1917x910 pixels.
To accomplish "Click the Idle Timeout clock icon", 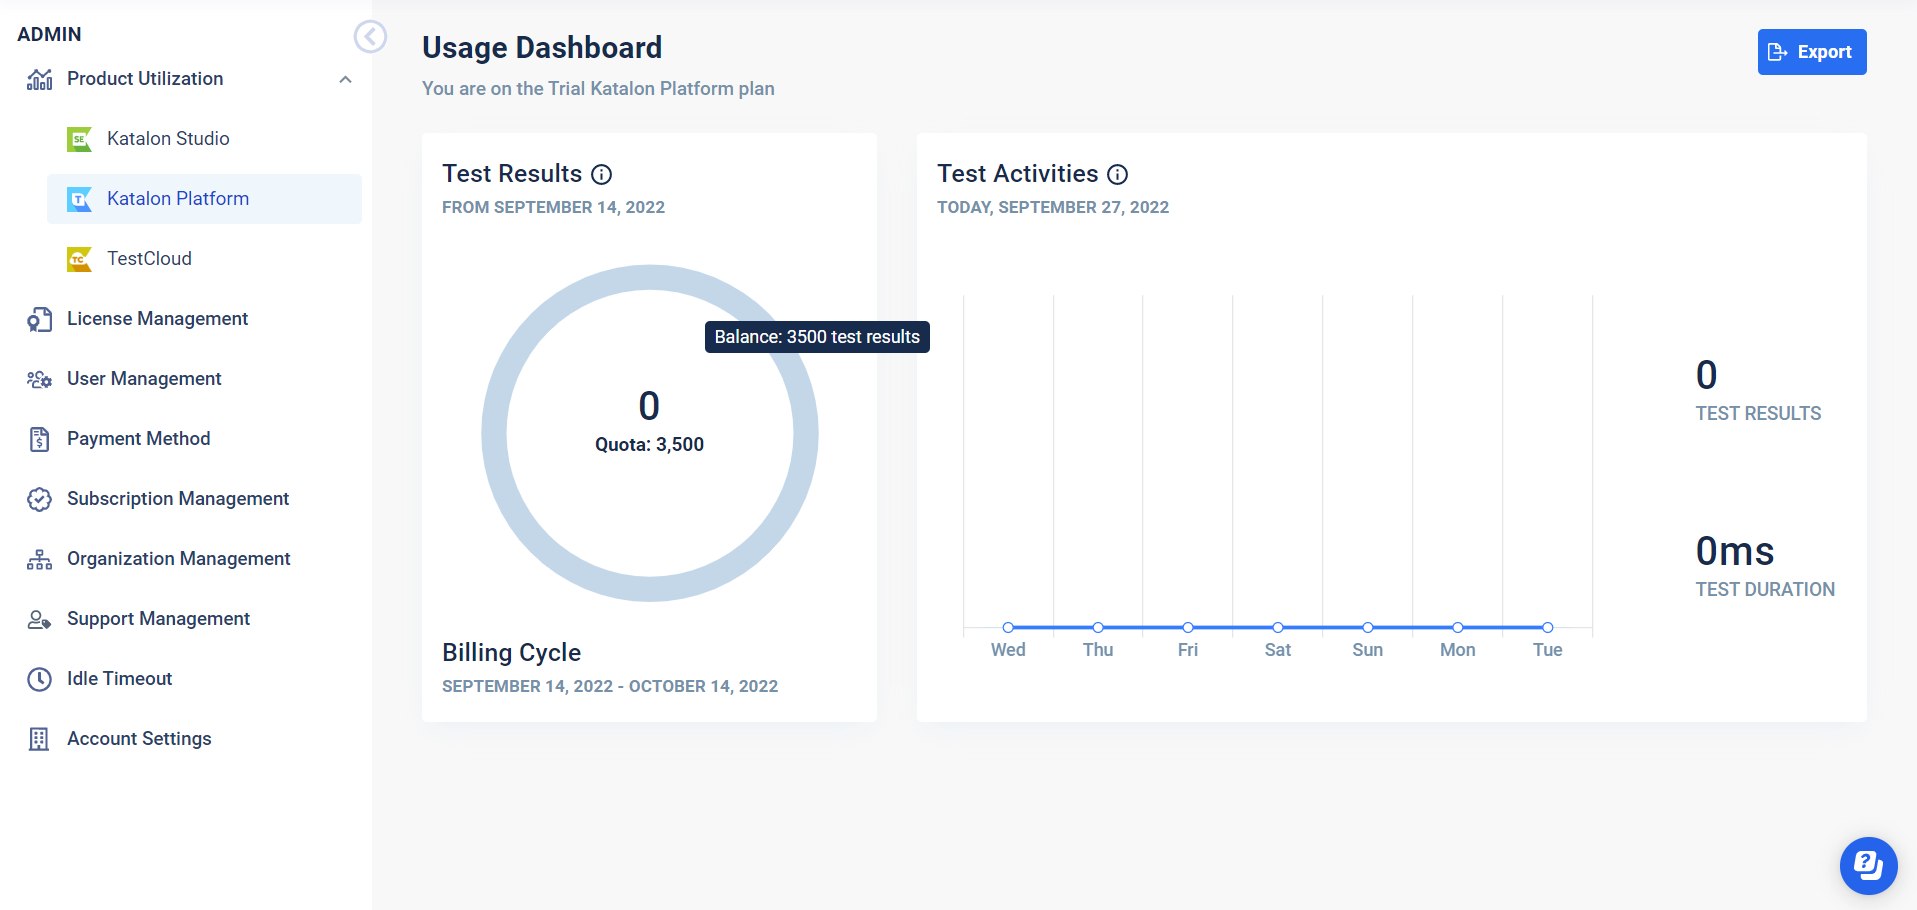I will coord(39,679).
